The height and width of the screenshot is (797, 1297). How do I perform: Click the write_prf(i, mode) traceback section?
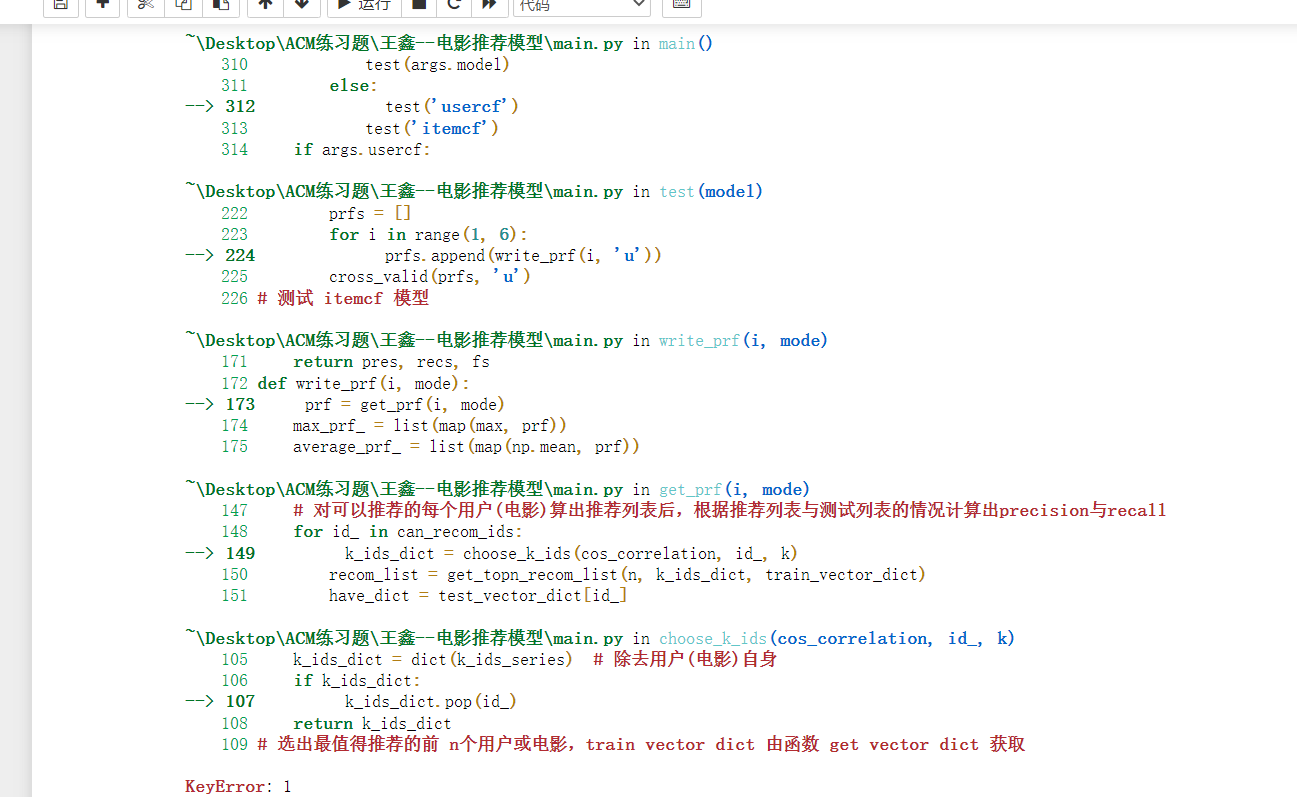[506, 340]
